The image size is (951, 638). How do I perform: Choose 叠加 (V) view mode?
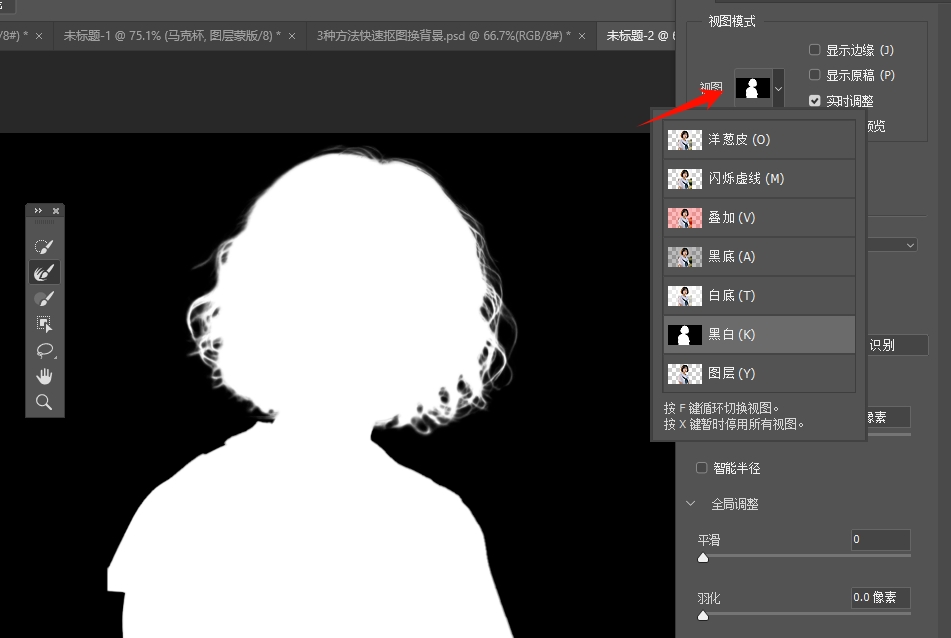coord(759,218)
